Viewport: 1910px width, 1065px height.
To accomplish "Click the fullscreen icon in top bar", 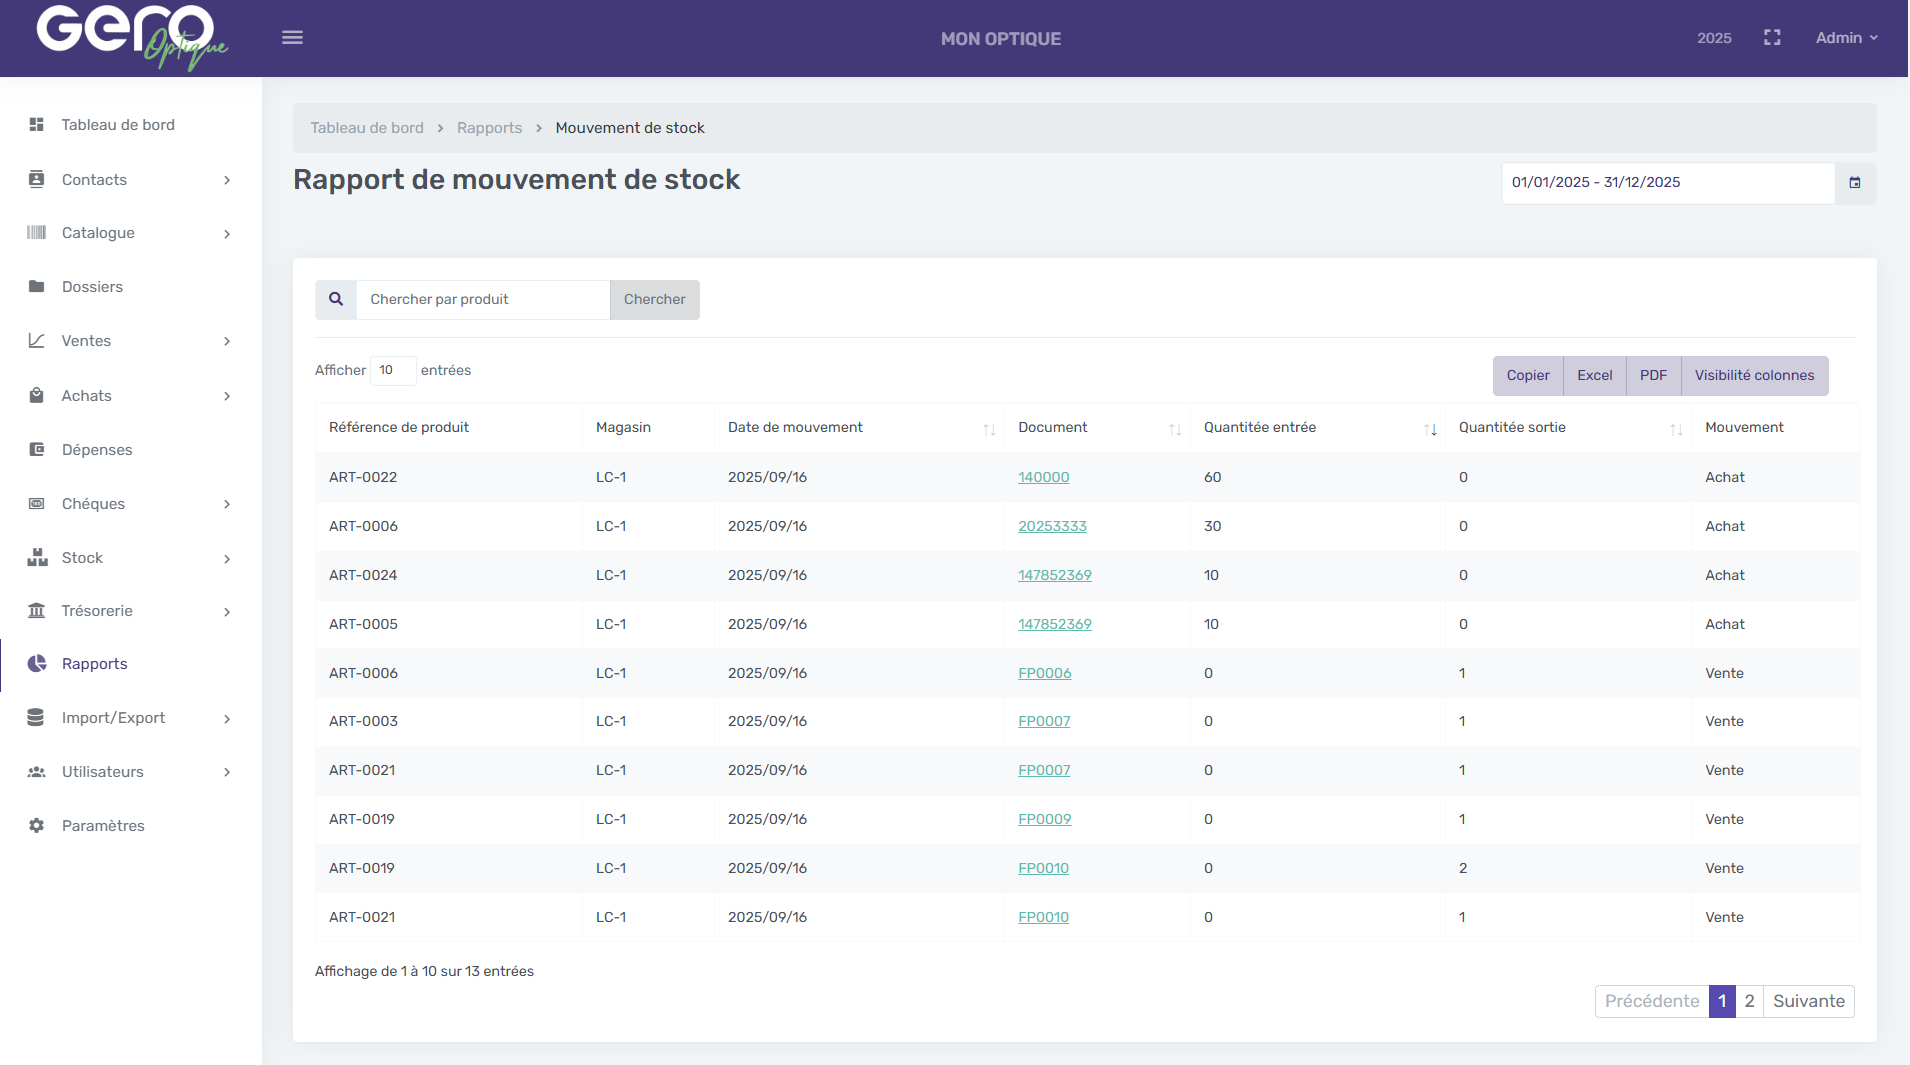I will (x=1771, y=37).
